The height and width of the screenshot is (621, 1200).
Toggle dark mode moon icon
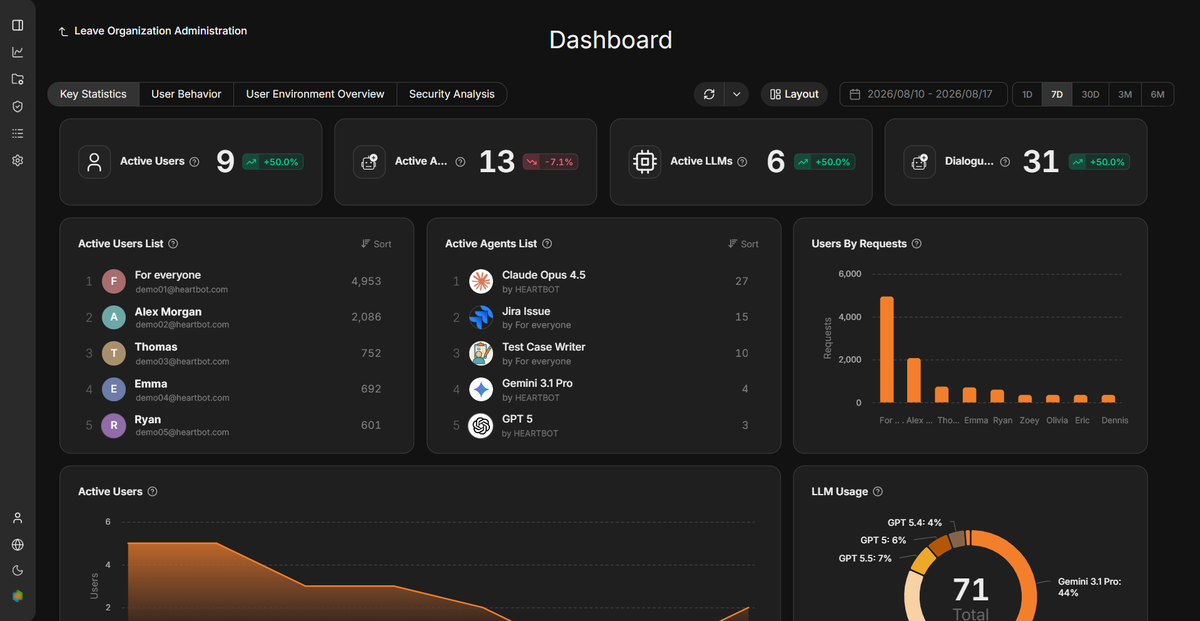[x=17, y=571]
